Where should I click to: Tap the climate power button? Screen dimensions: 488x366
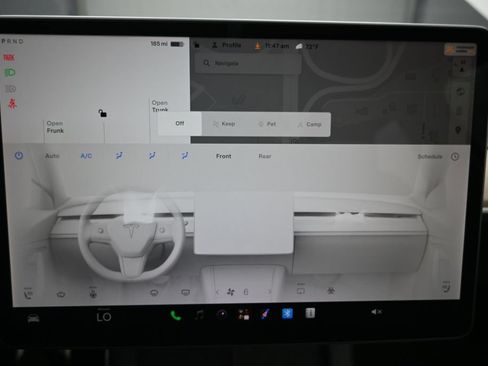(19, 155)
